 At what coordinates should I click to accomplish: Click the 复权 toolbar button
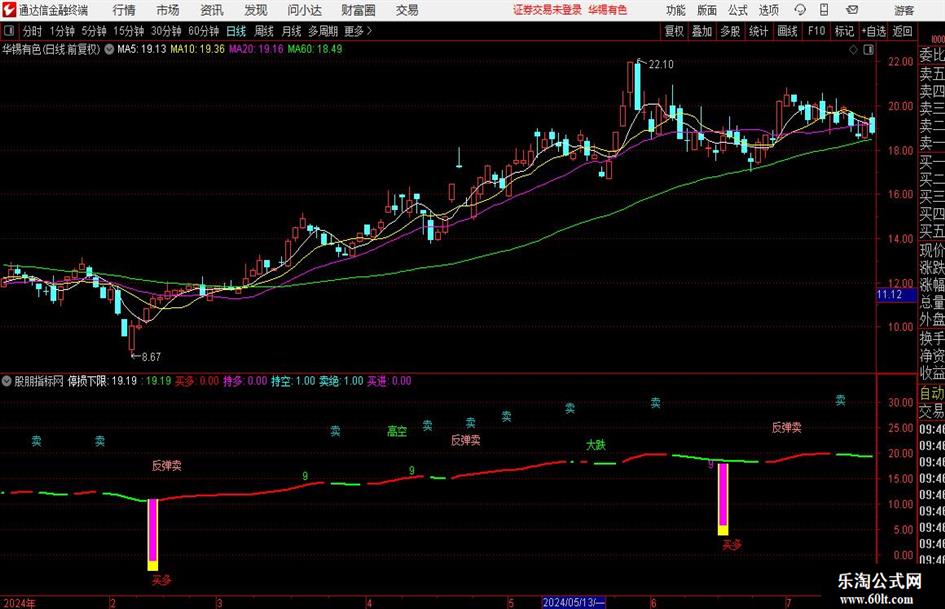[x=674, y=31]
